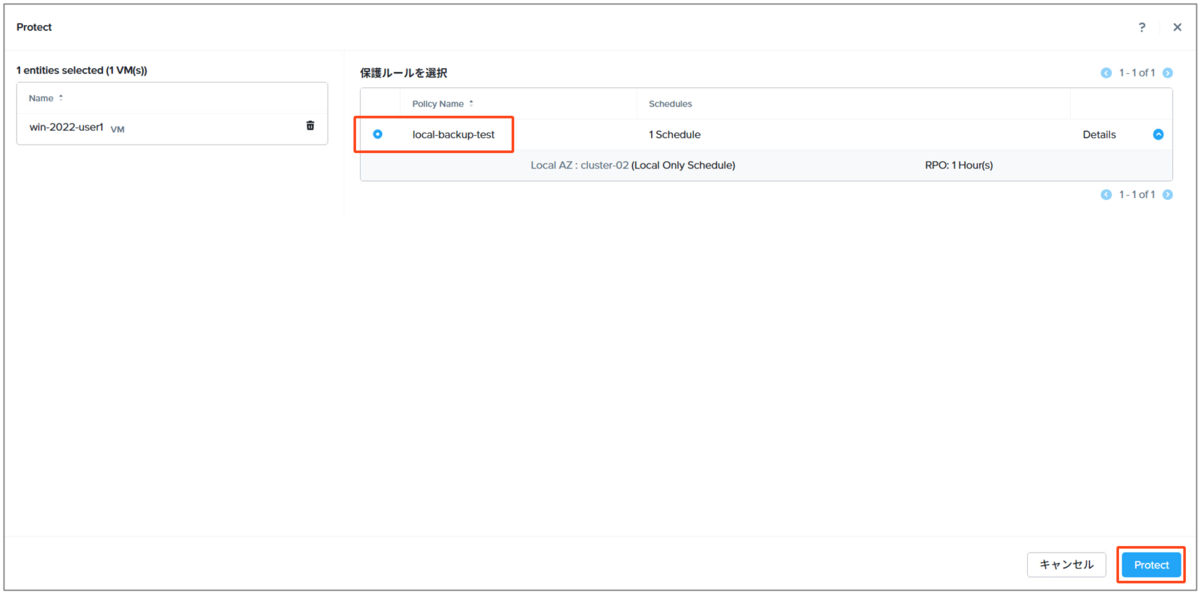
Task: Close the Protect dialog
Action: (x=1177, y=27)
